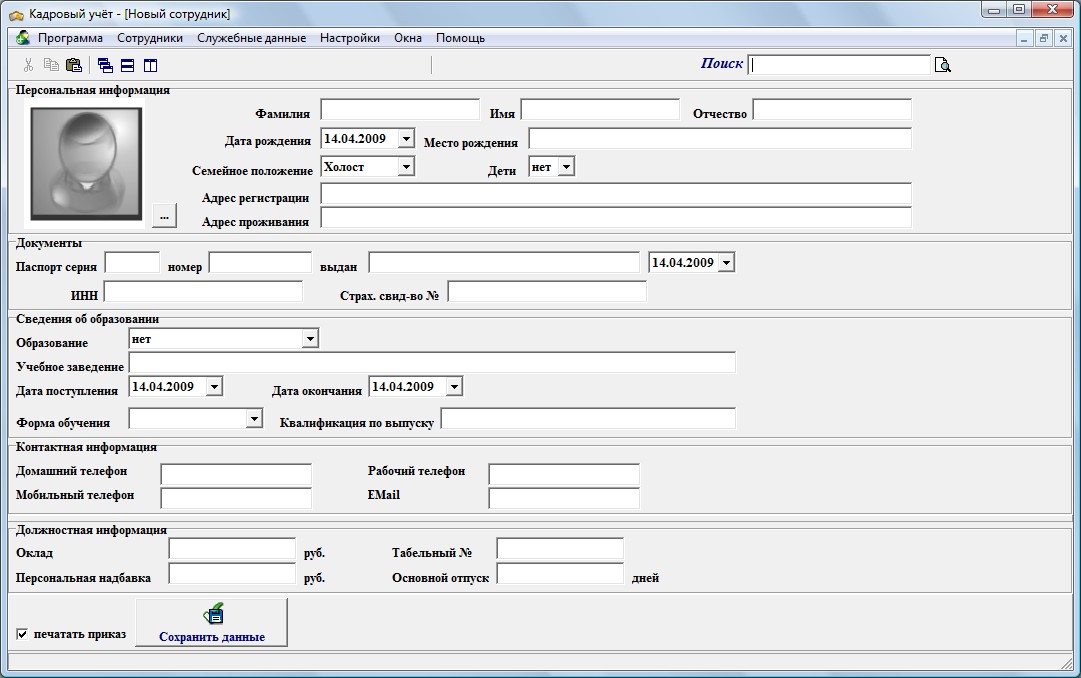Minimize the inner Новый сотрудник window
This screenshot has width=1081, height=678.
(x=1024, y=39)
